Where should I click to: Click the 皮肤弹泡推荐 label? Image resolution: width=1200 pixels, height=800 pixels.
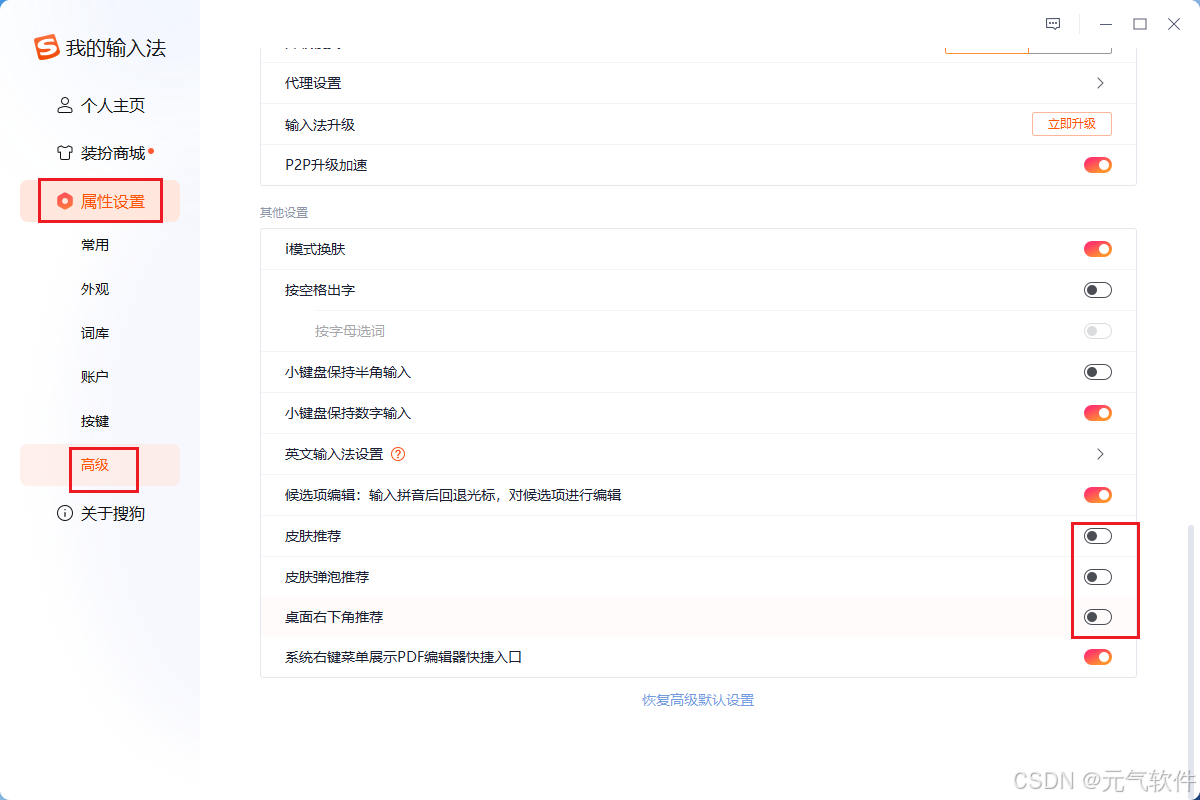327,577
